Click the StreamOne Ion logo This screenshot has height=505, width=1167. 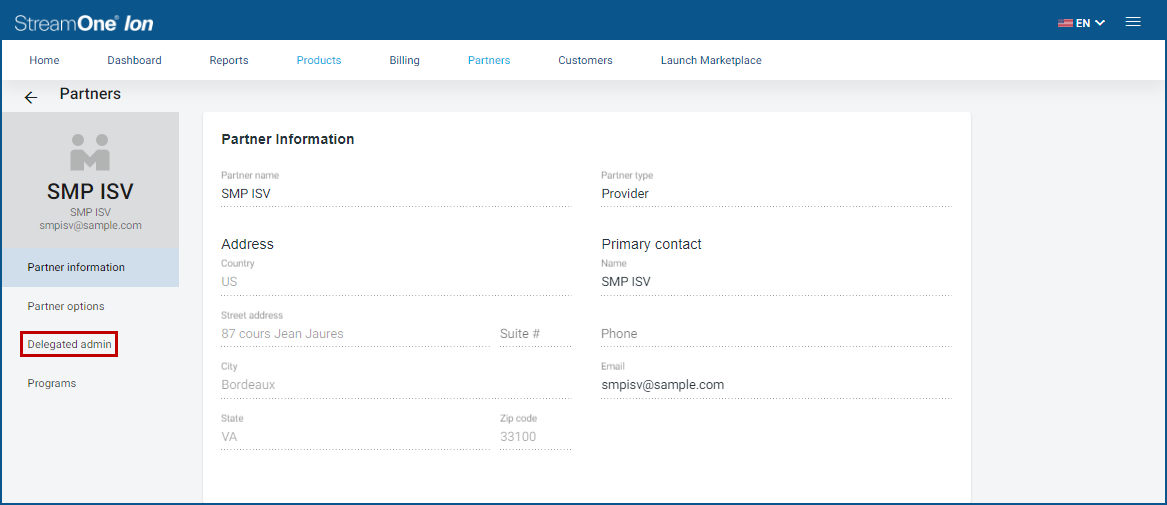(84, 23)
